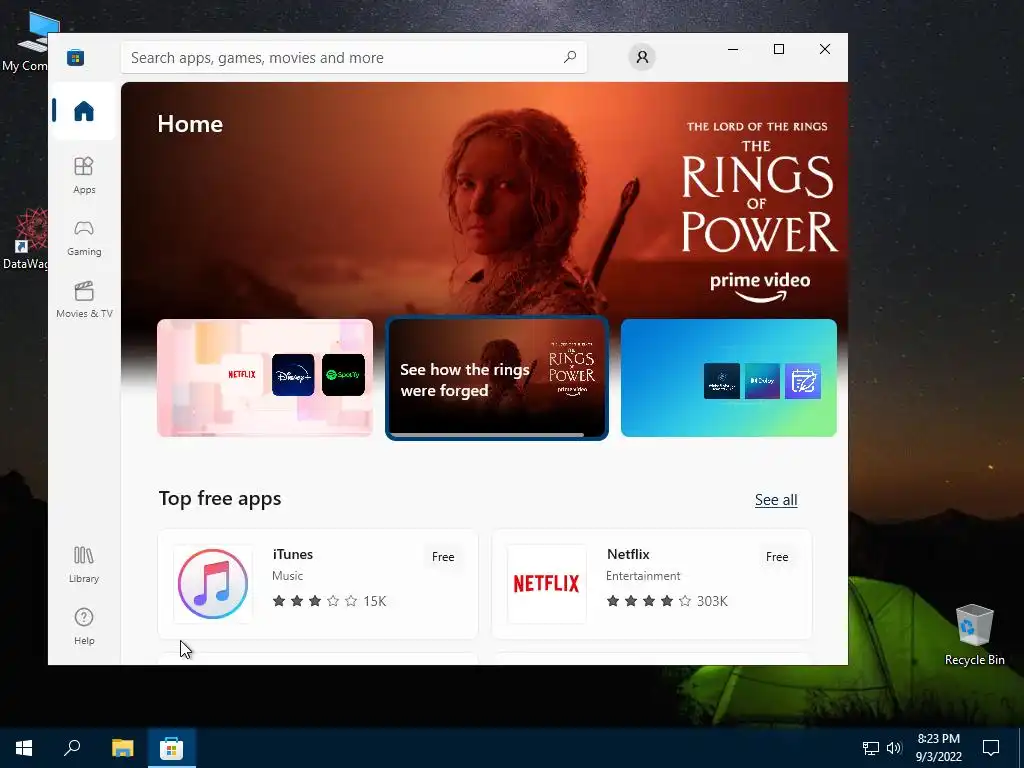The height and width of the screenshot is (768, 1024).
Task: Select the DataWag desktop shortcut
Action: tap(26, 239)
